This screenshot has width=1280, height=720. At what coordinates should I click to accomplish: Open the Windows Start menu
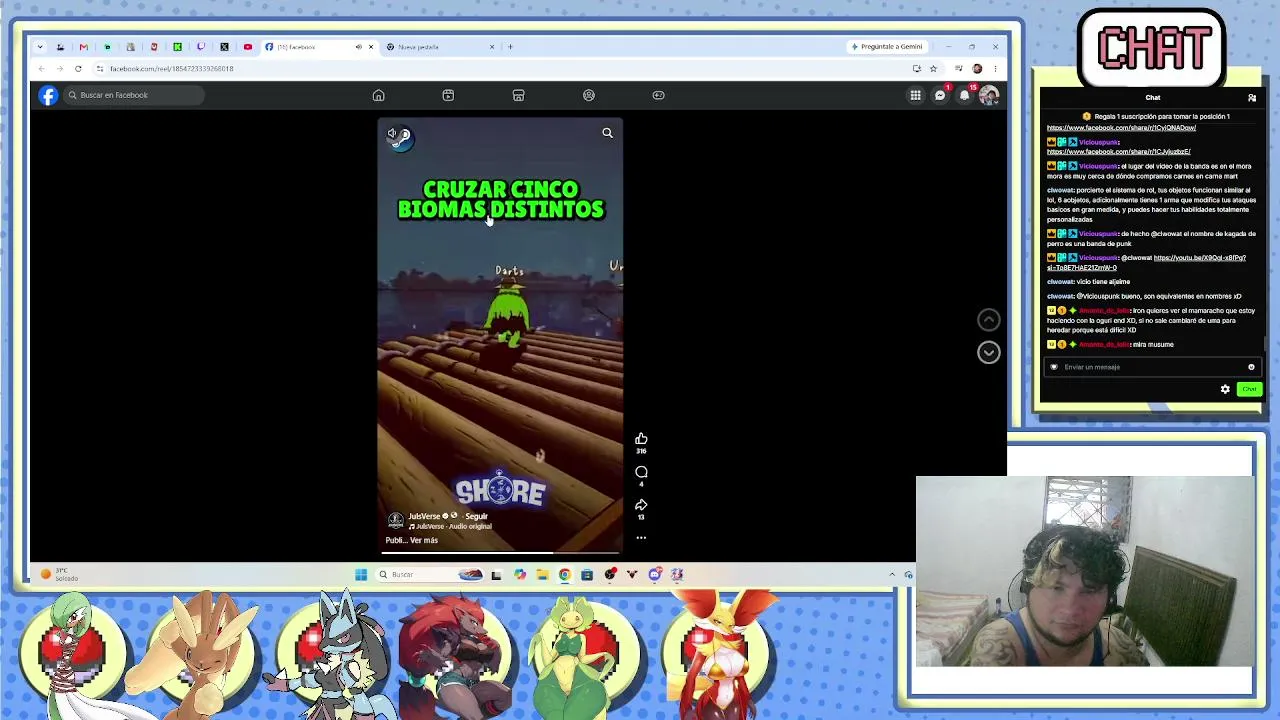point(361,574)
